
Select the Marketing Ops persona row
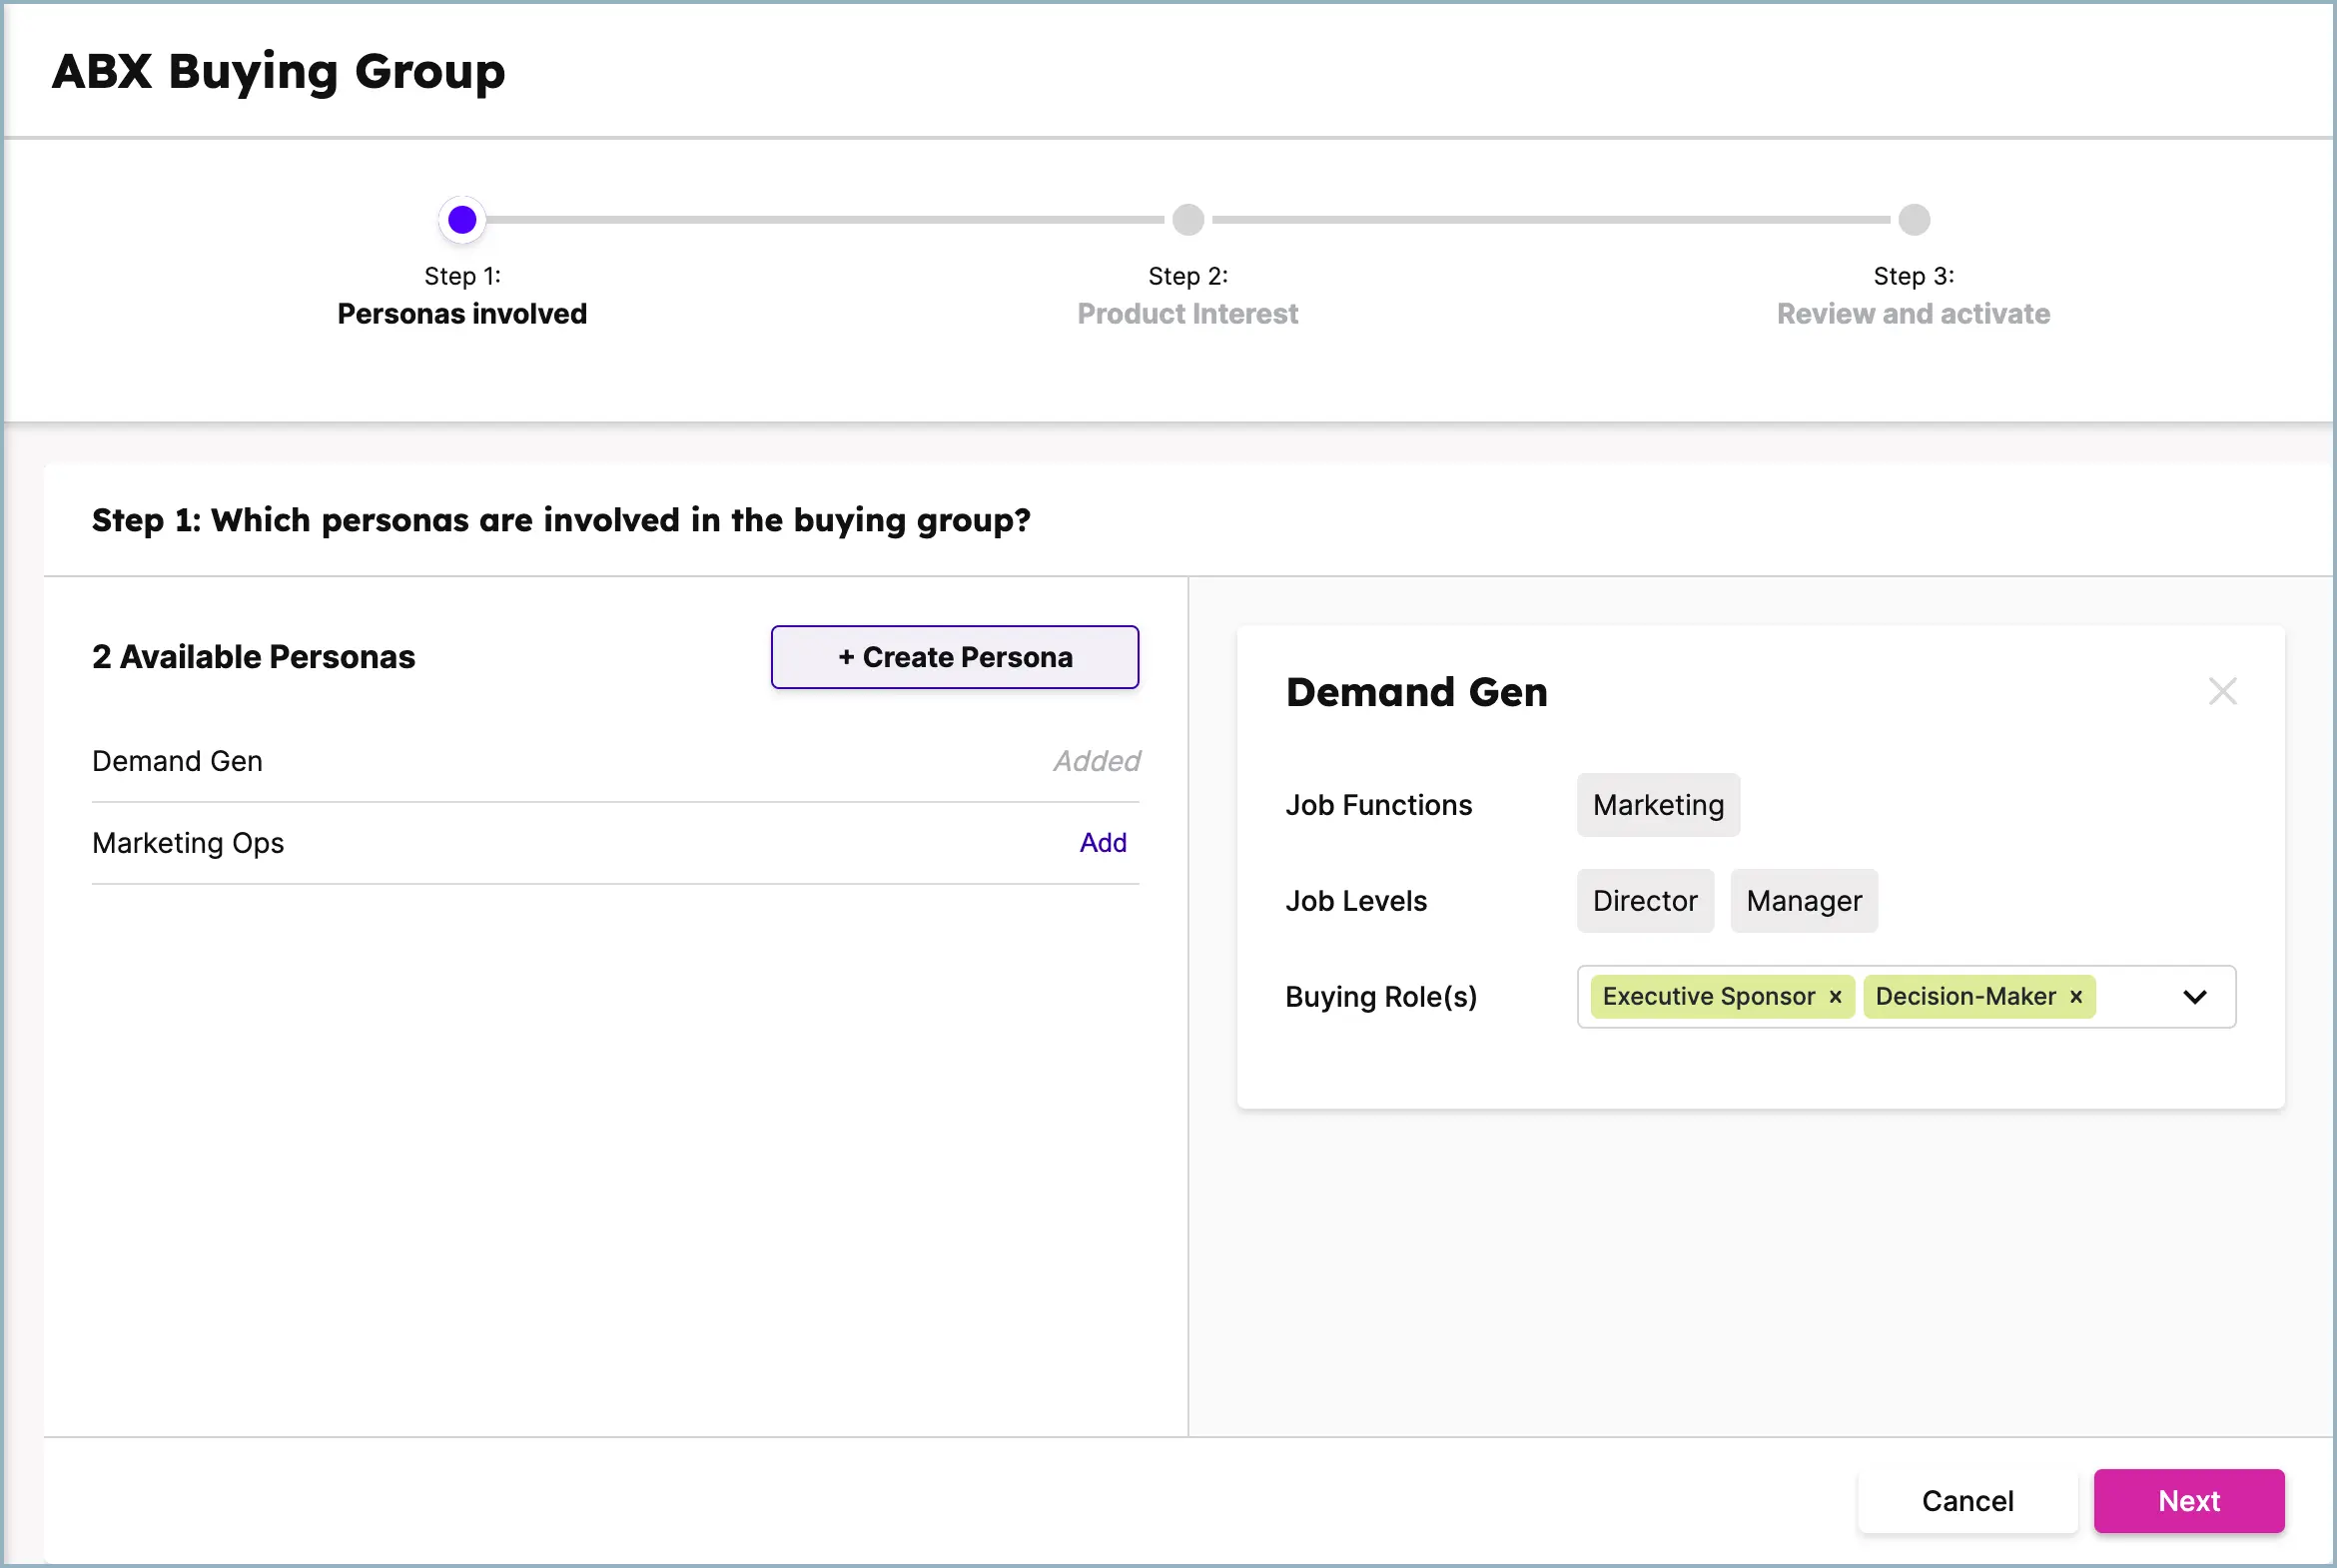(x=188, y=843)
